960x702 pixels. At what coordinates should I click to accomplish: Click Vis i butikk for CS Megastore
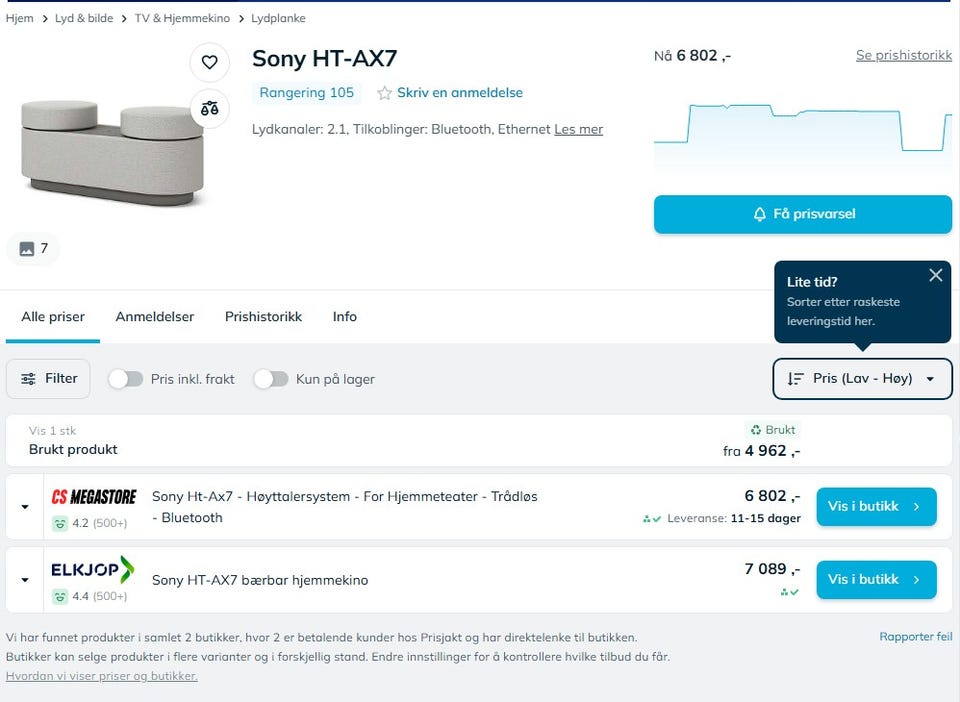point(876,507)
